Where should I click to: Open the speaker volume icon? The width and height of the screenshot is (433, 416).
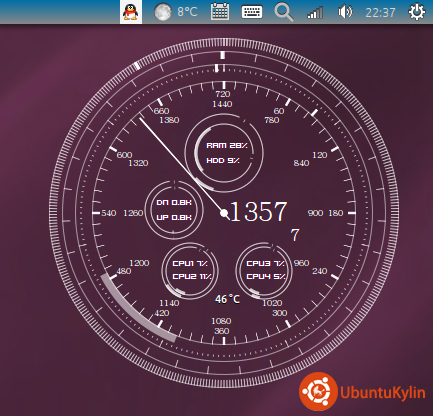[x=345, y=12]
